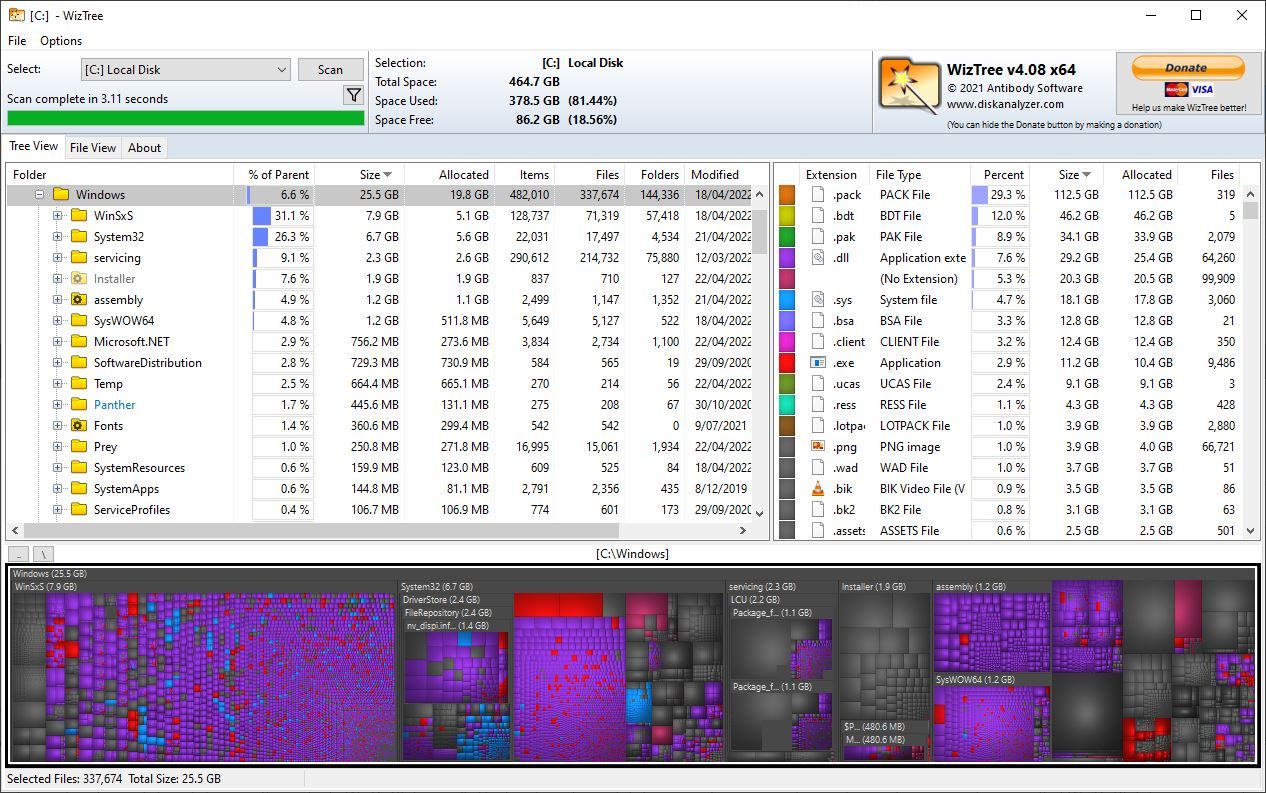The width and height of the screenshot is (1266, 793).
Task: Open the File menu
Action: pos(17,41)
